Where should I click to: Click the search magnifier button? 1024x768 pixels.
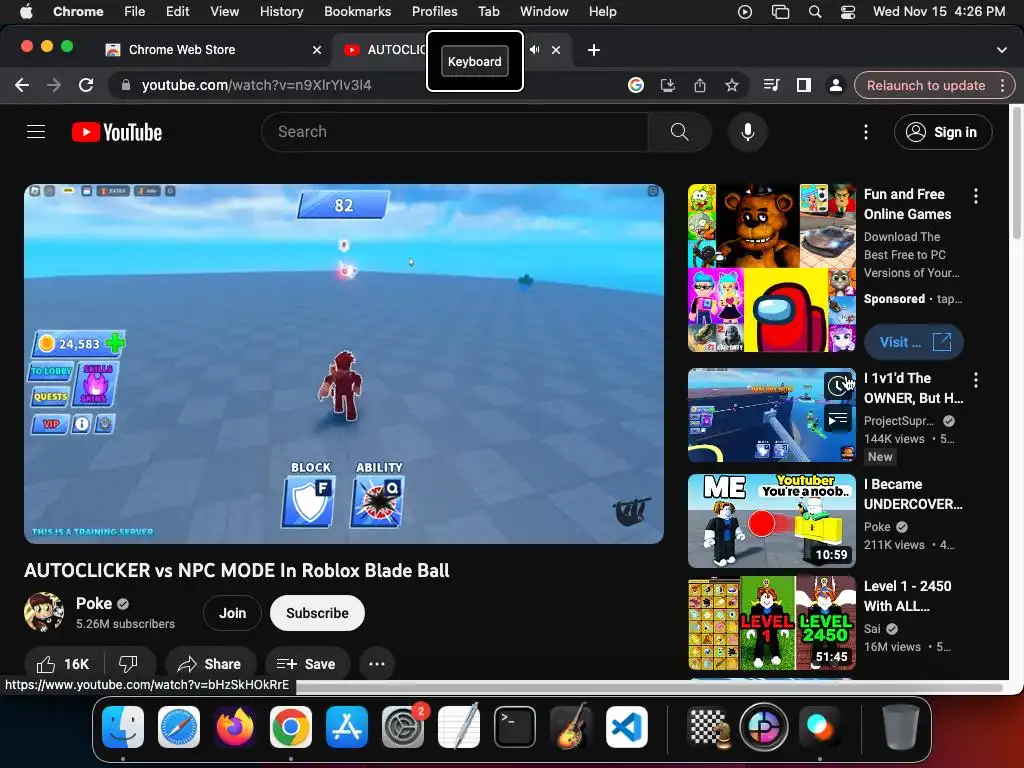[679, 132]
